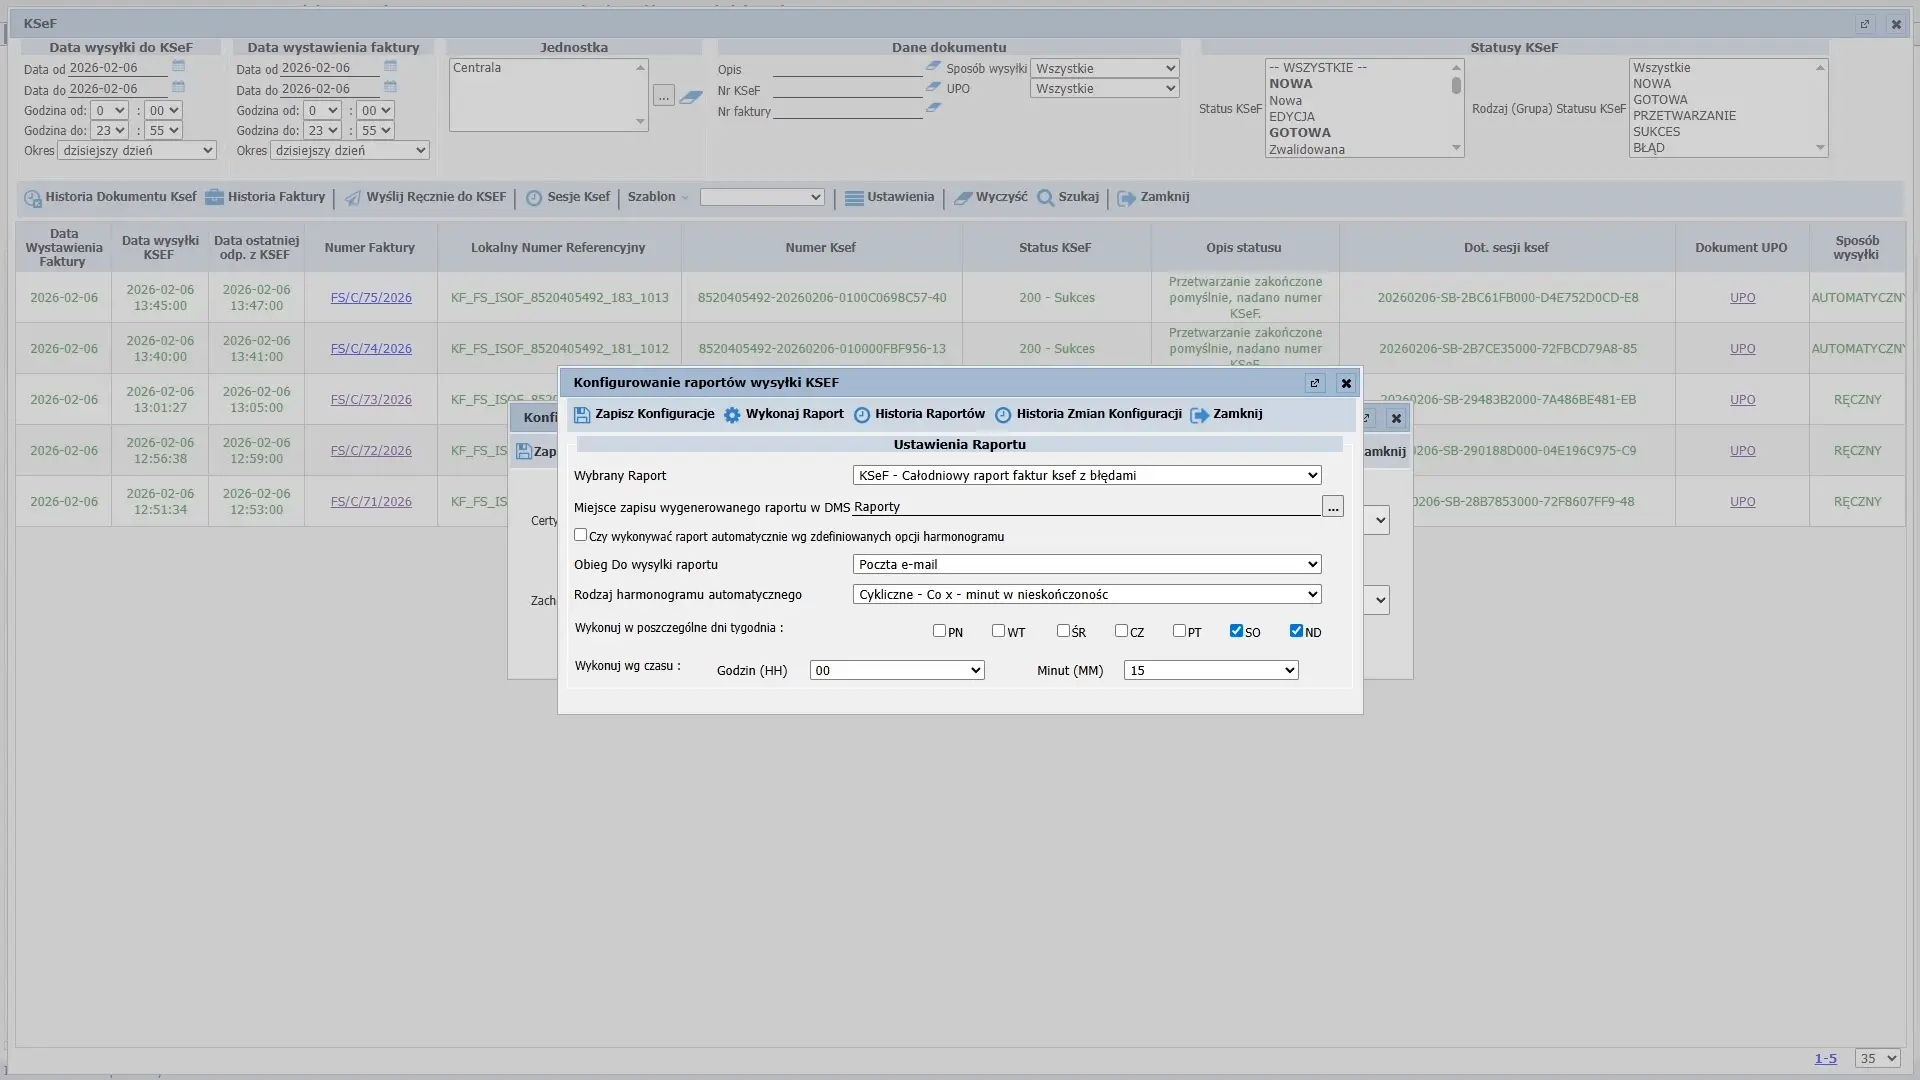Run report with Wykonaj Raport gear icon
Viewport: 1920px width, 1080px height.
732,415
